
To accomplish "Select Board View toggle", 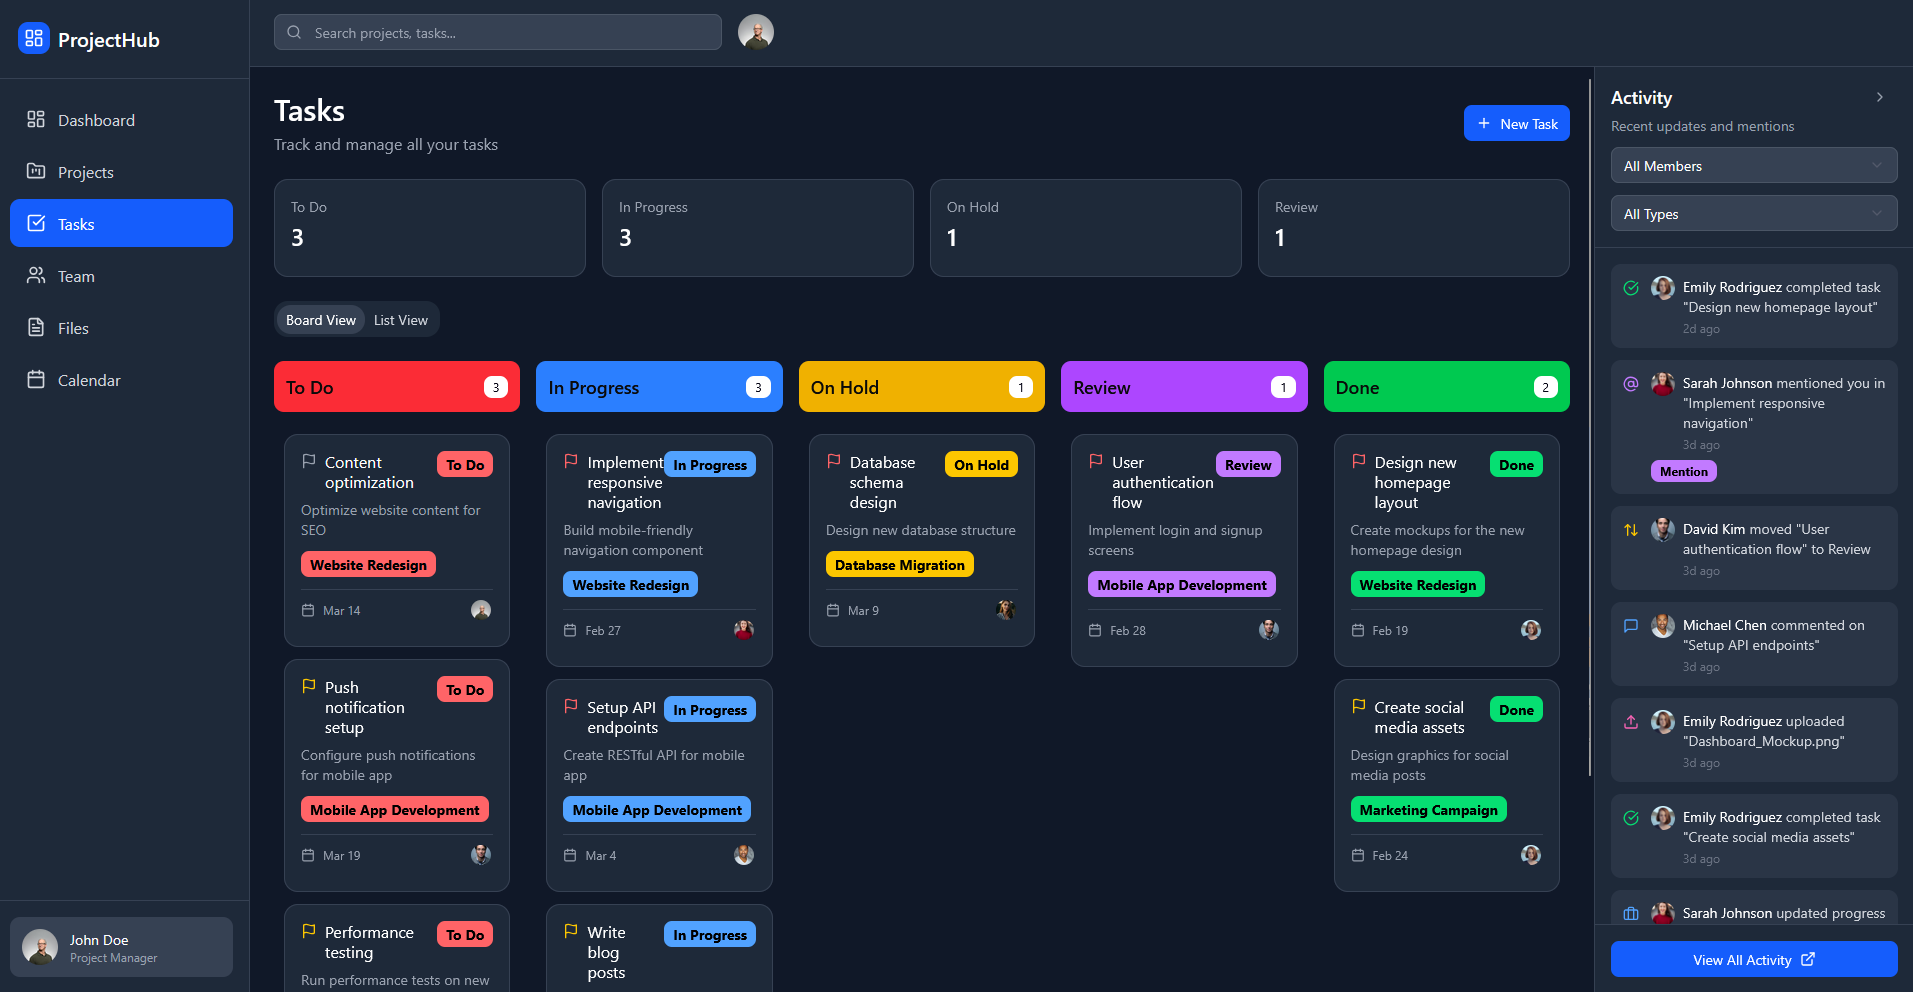I will pyautogui.click(x=320, y=320).
